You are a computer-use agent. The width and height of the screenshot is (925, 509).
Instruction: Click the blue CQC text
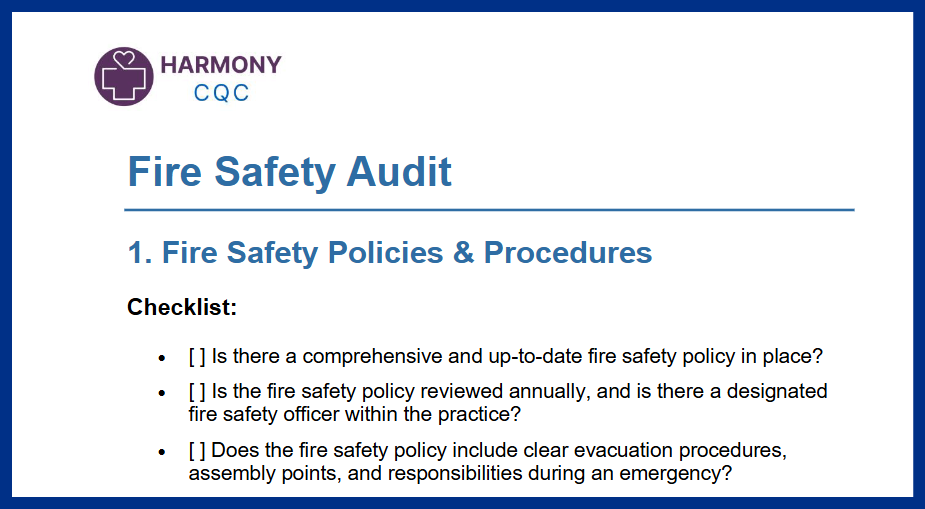click(x=221, y=94)
